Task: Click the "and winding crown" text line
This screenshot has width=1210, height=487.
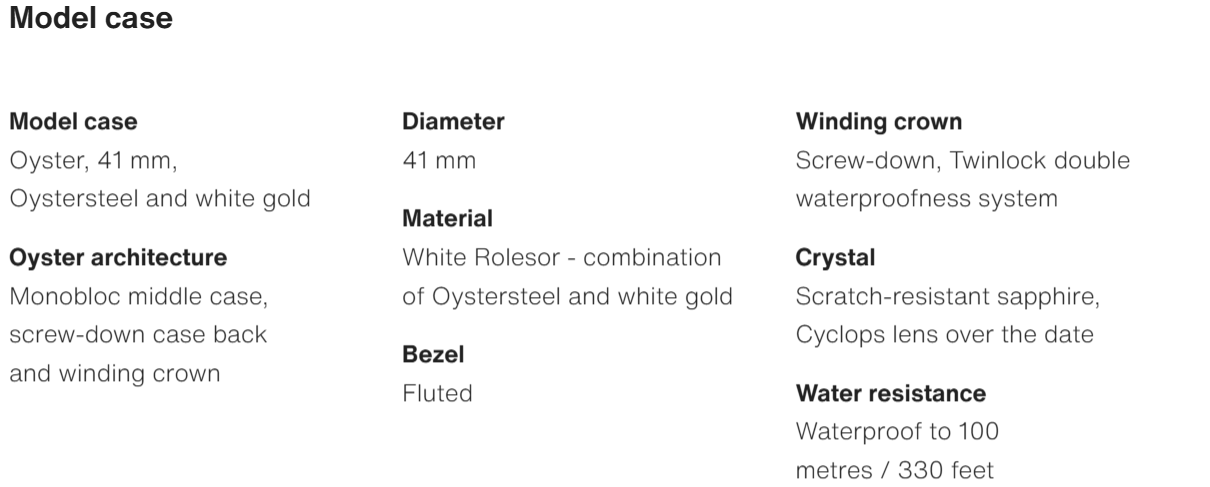Action: pyautogui.click(x=115, y=372)
